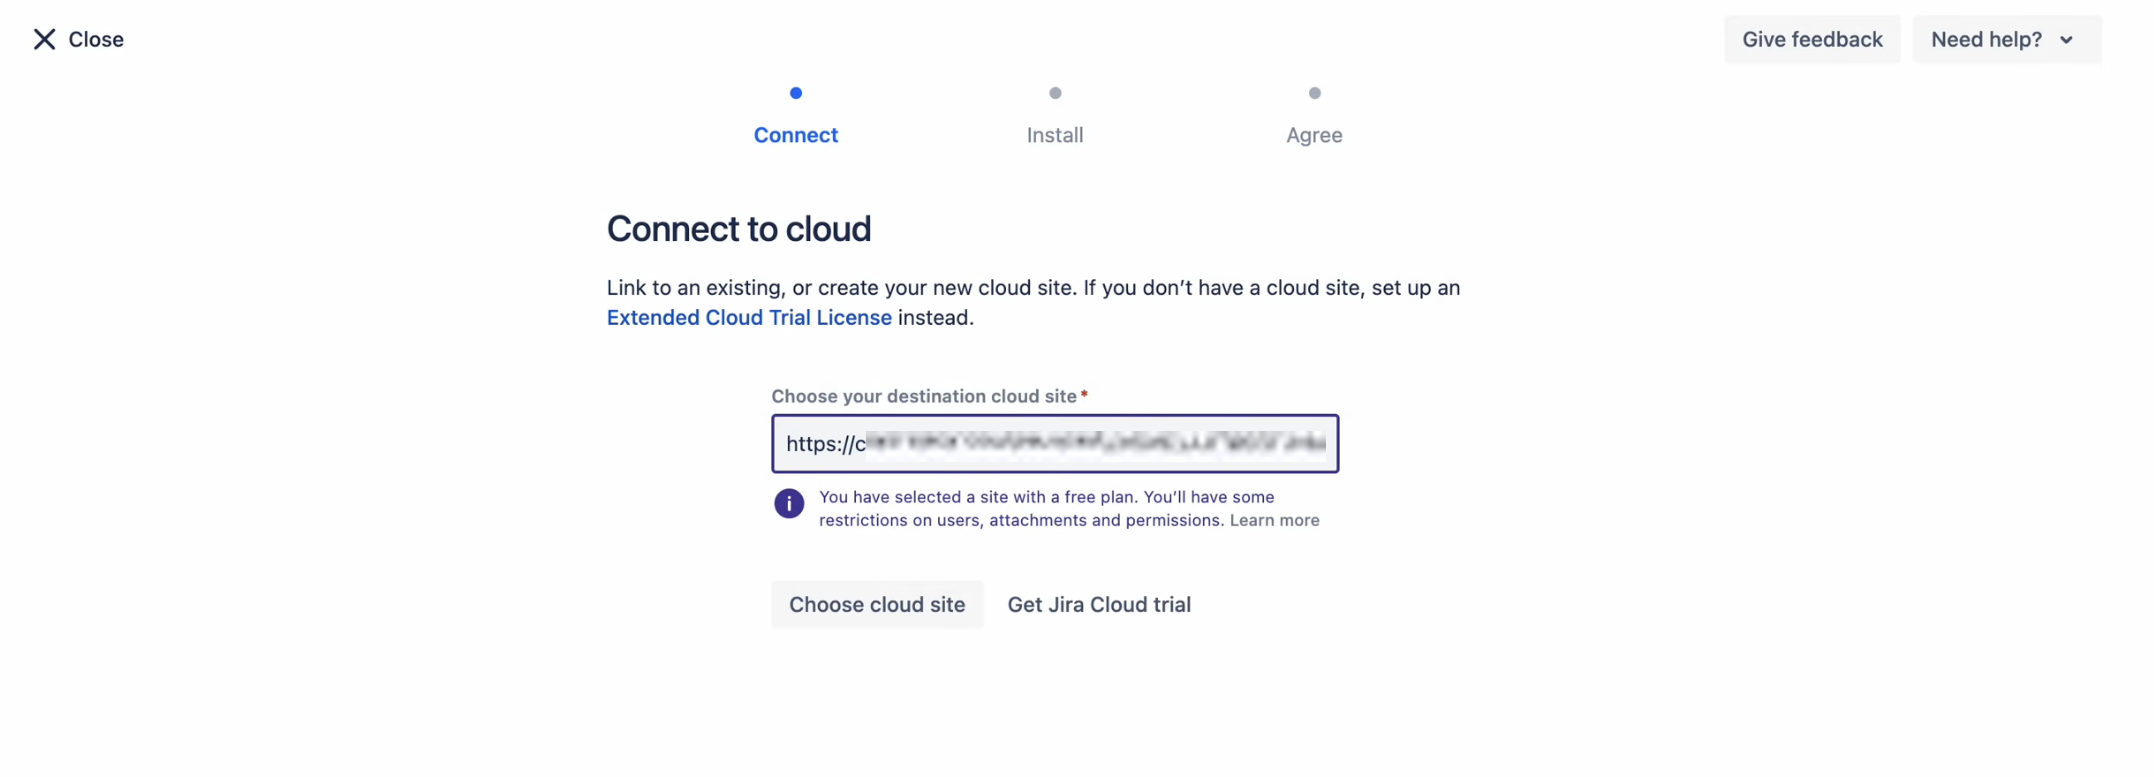
Task: Click the grey dot above Install
Action: [1054, 93]
